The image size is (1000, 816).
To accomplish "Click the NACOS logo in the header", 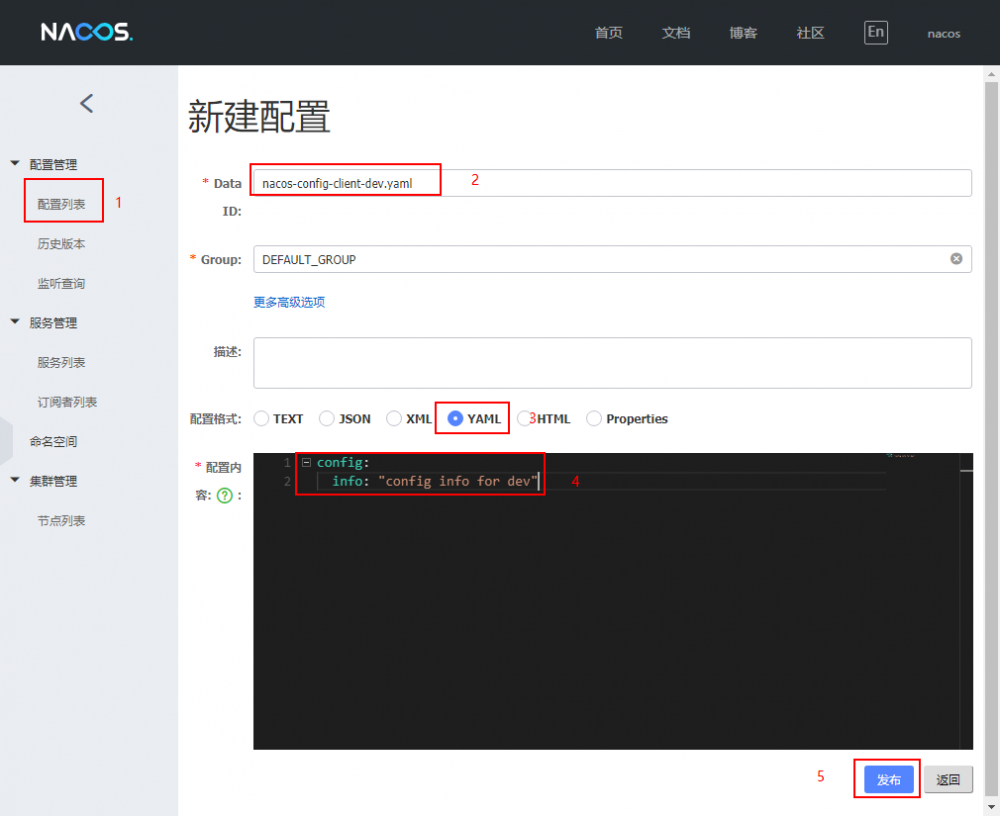I will (x=85, y=31).
